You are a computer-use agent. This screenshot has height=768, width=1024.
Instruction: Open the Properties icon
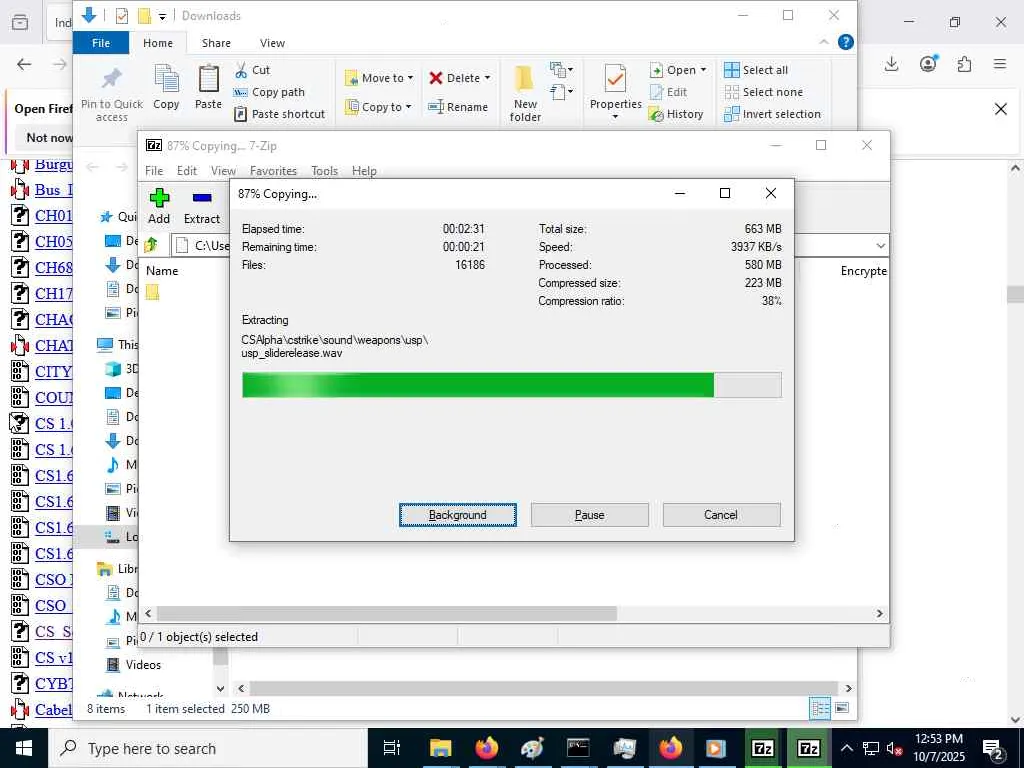pos(615,79)
